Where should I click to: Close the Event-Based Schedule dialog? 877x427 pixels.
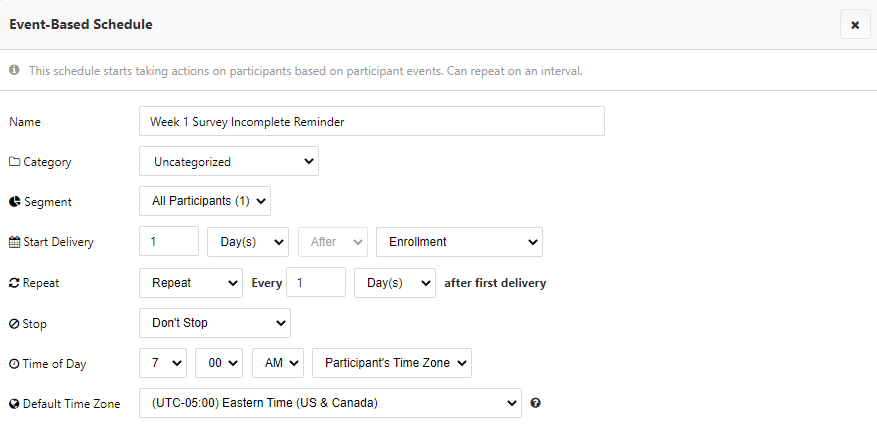click(x=855, y=25)
